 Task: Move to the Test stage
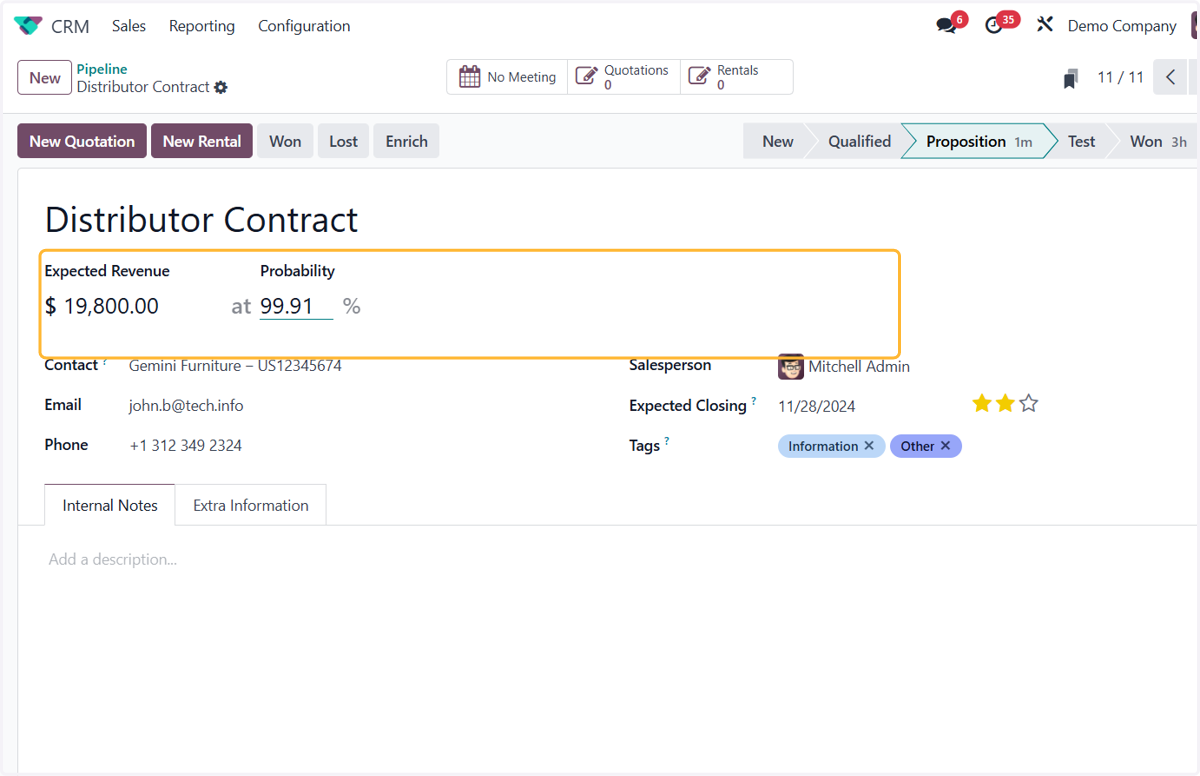(x=1081, y=141)
